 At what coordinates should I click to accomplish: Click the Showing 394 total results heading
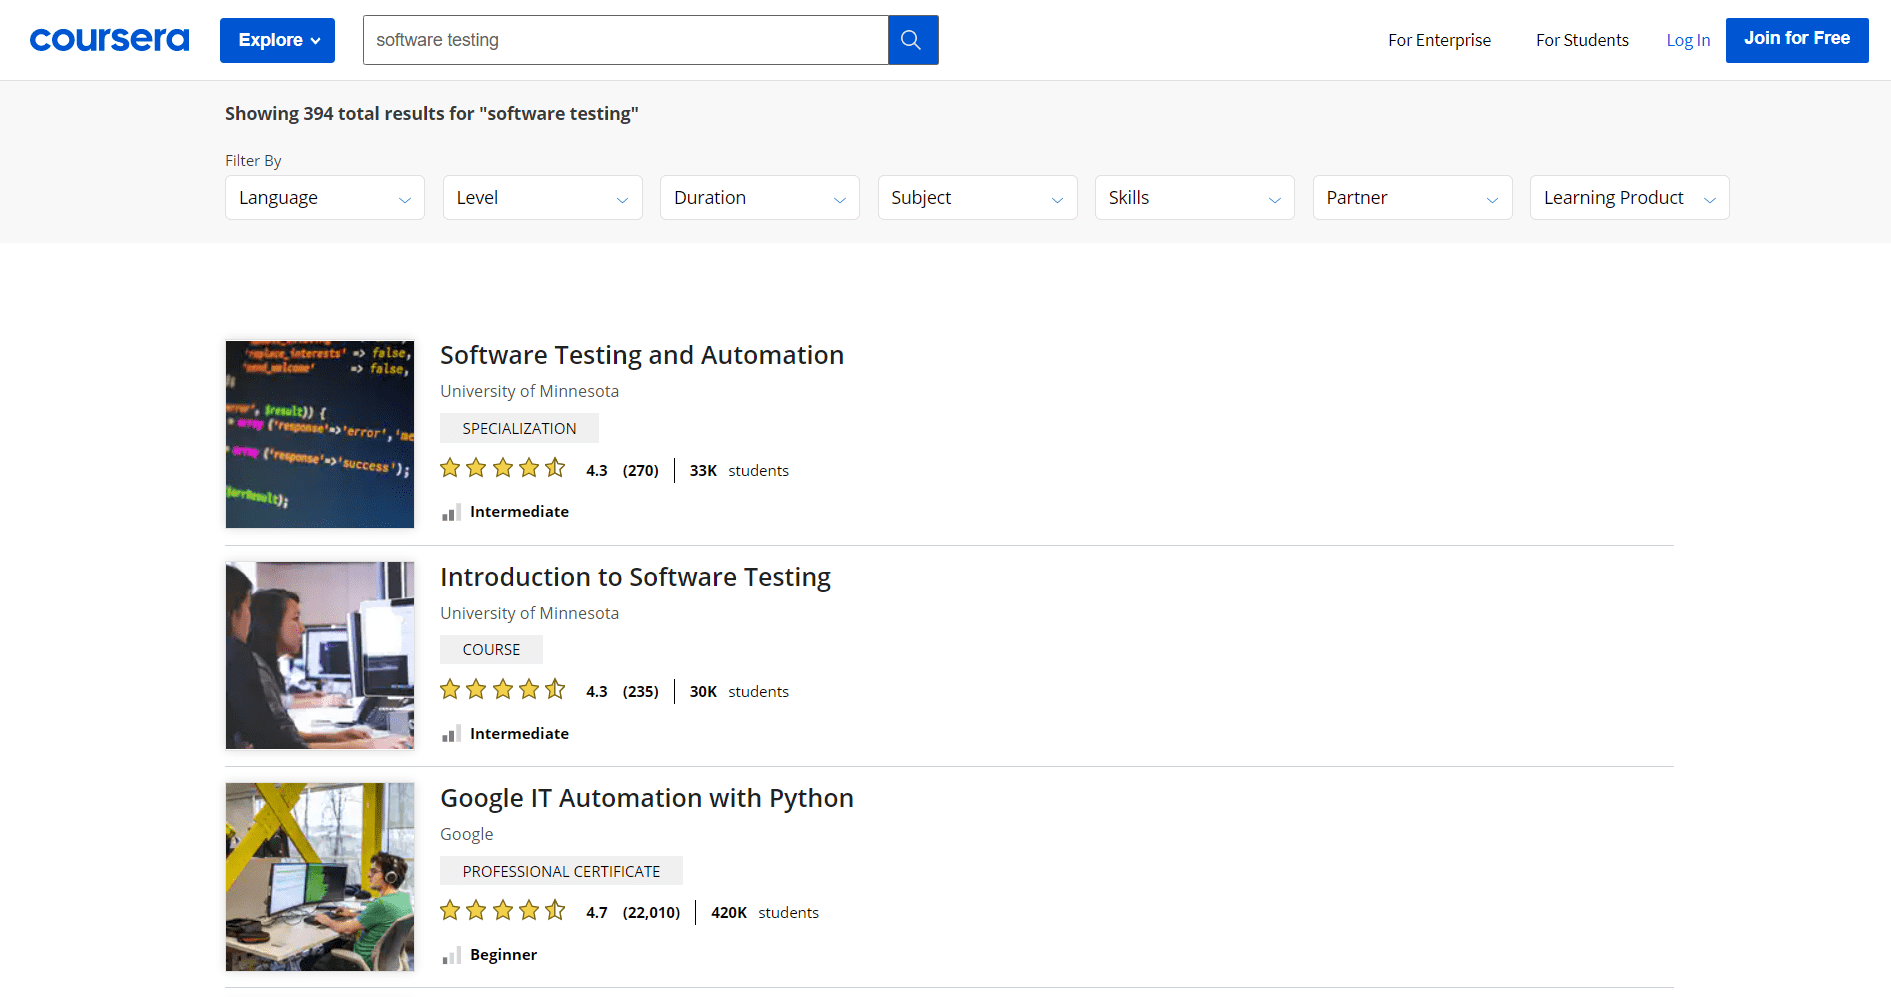(432, 114)
